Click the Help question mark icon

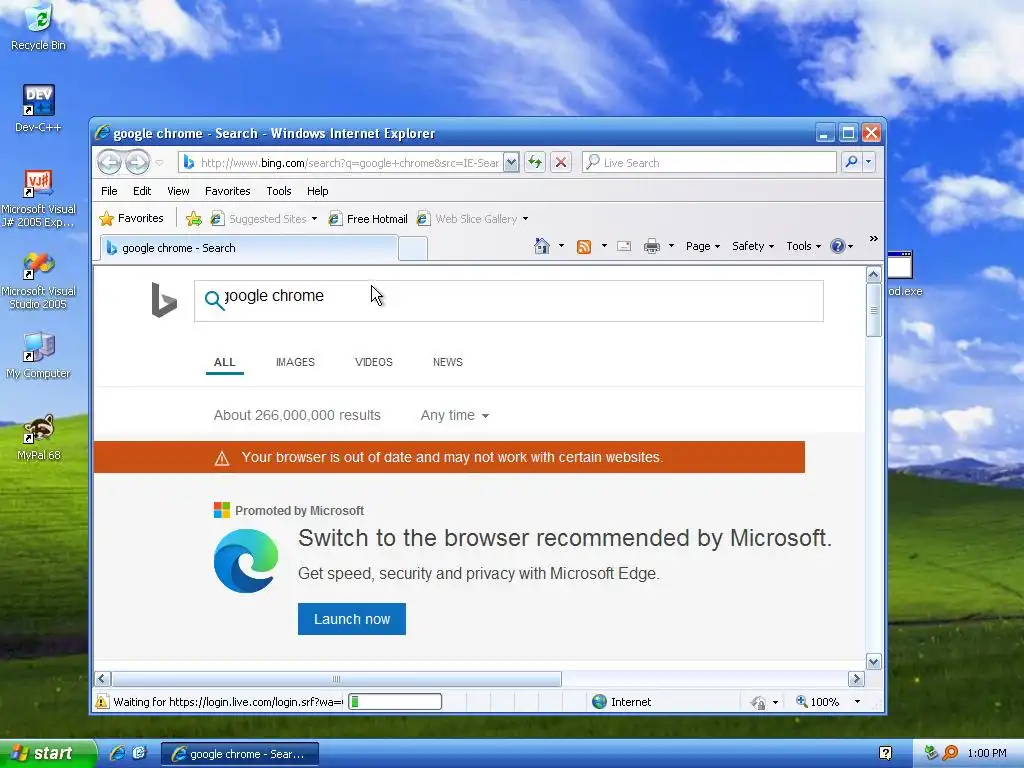pyautogui.click(x=837, y=246)
